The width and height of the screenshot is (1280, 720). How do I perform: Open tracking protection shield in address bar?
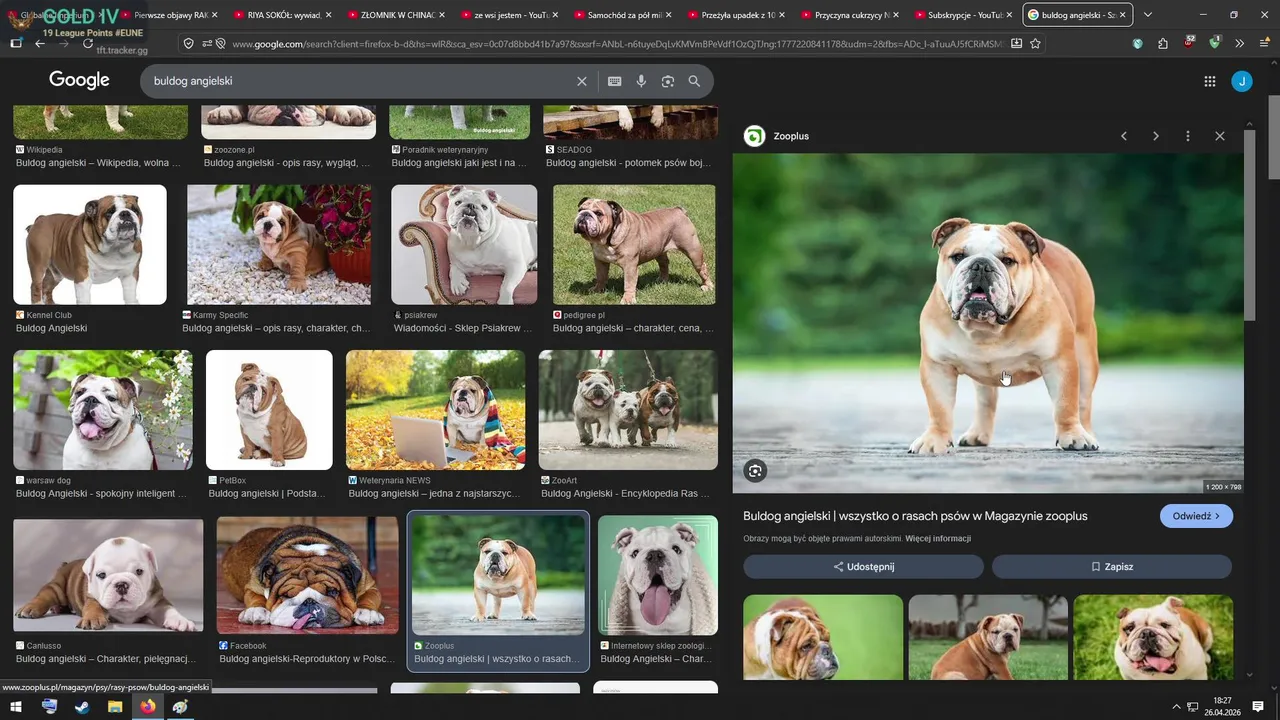tap(188, 43)
